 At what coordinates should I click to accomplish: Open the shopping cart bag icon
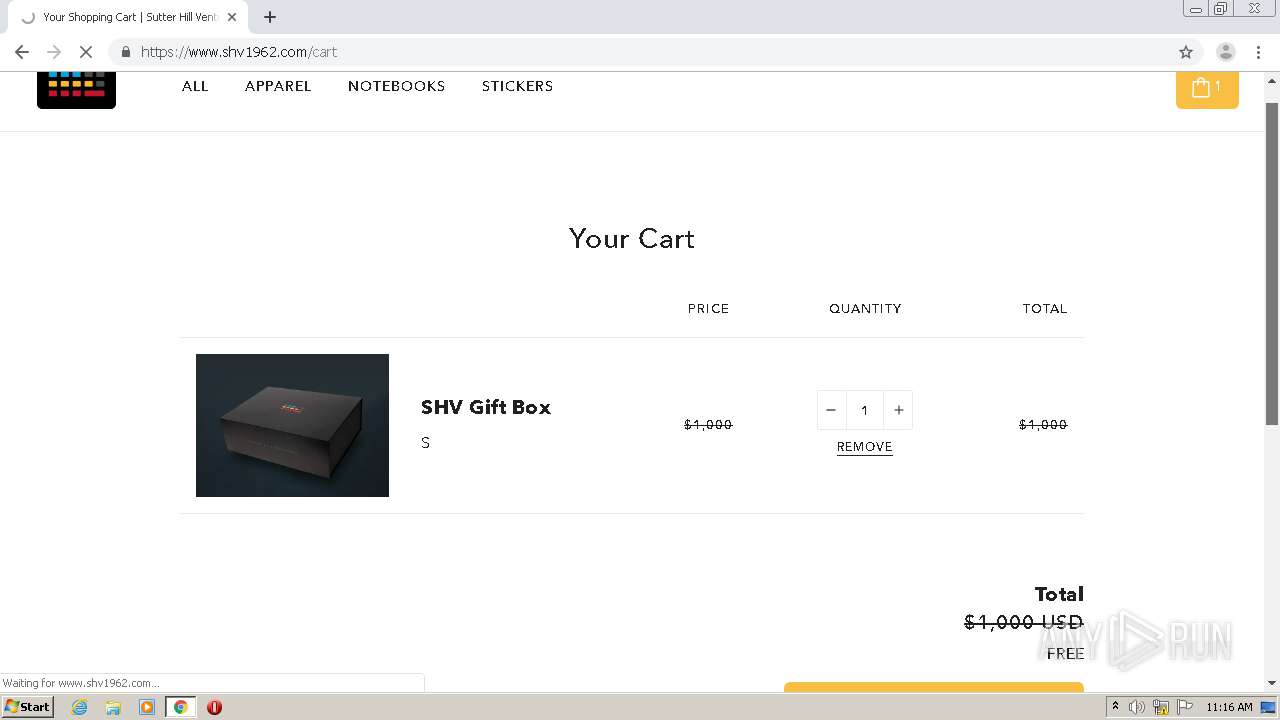(x=1206, y=88)
